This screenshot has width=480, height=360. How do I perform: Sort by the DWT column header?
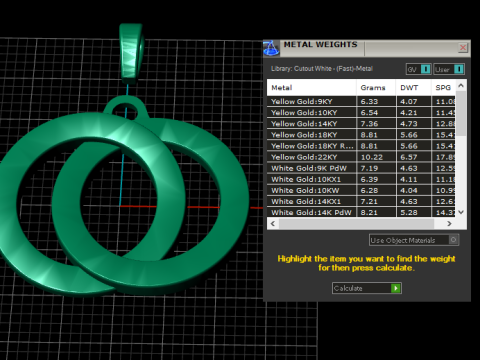point(414,88)
